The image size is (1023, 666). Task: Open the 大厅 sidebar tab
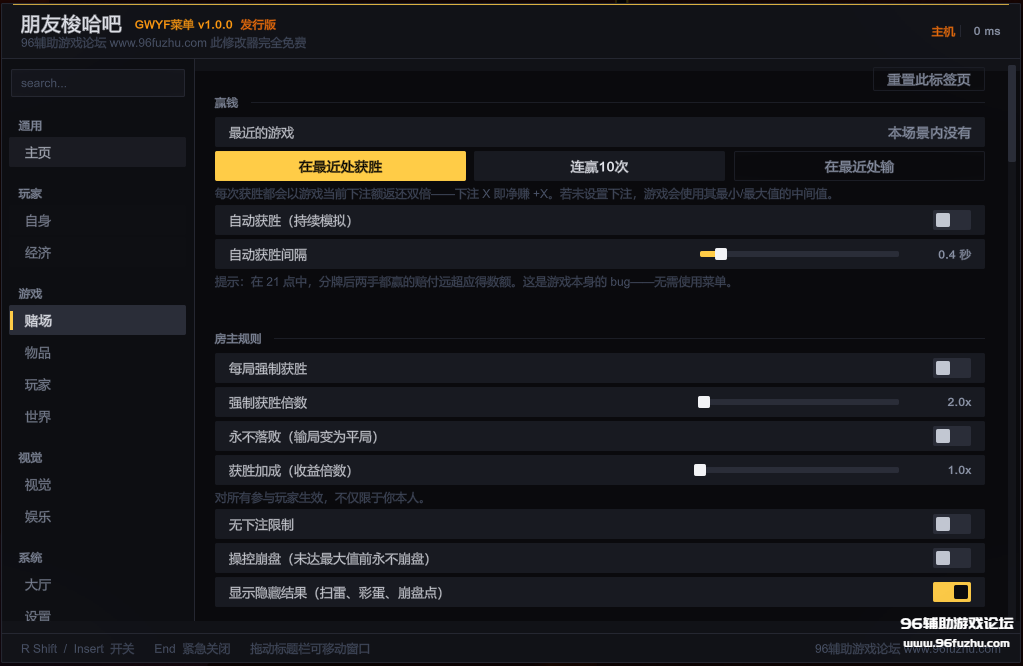(x=98, y=584)
